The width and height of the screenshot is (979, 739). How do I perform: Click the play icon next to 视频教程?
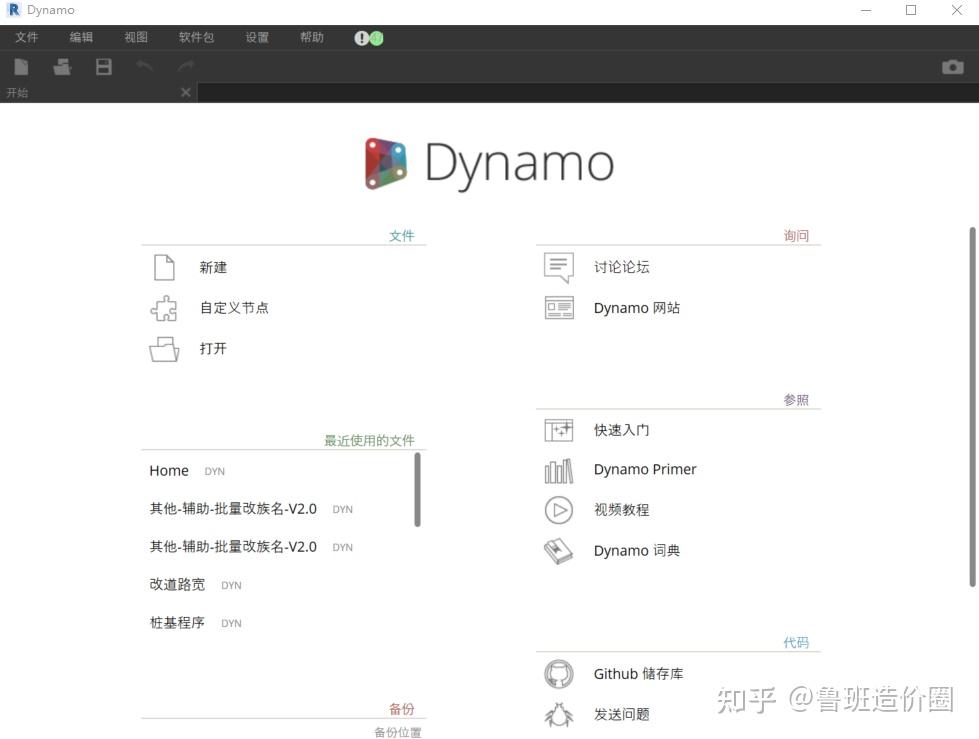[x=558, y=510]
